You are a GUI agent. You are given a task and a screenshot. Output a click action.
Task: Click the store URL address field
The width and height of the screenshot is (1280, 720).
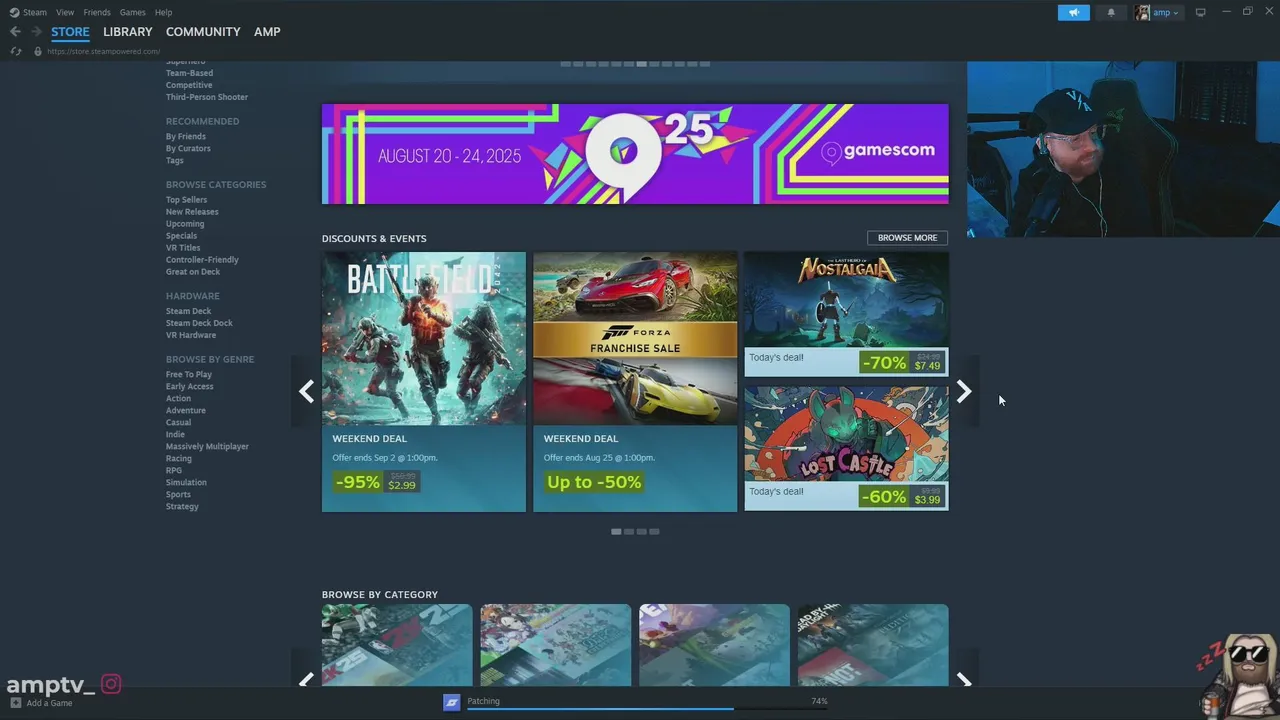103,51
